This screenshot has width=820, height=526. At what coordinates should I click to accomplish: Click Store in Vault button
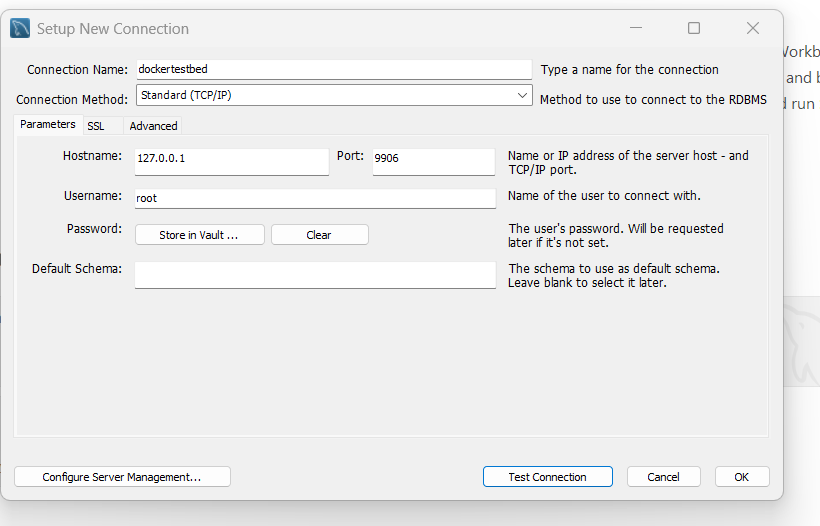[200, 235]
